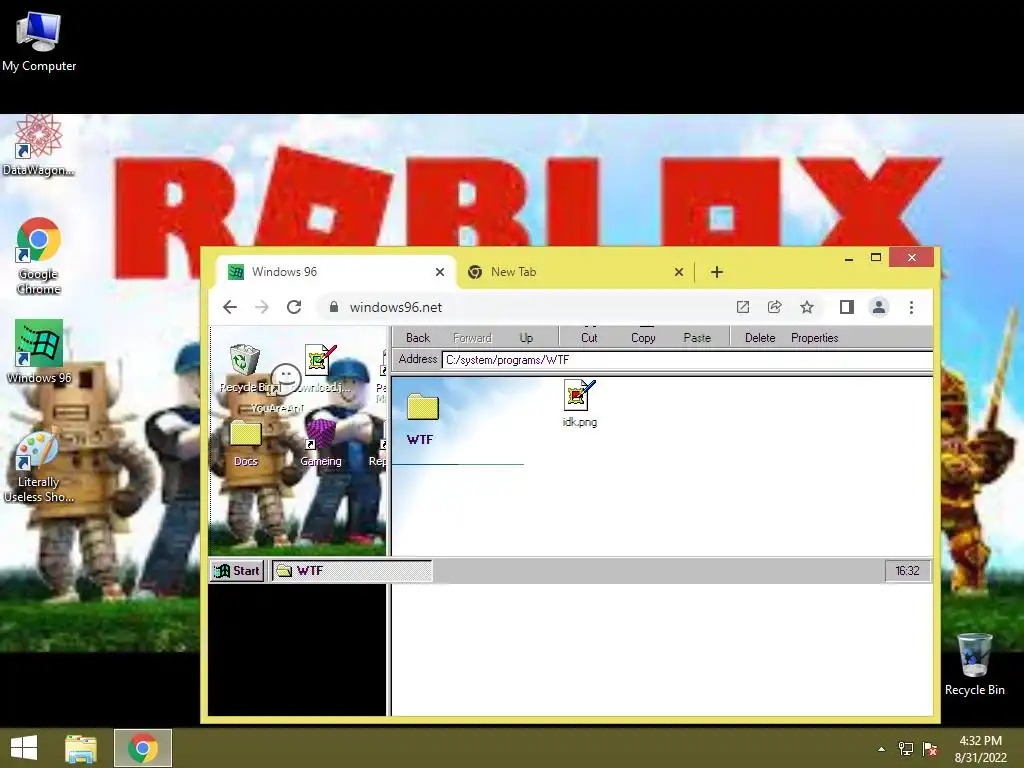Open a new Chrome tab

pyautogui.click(x=716, y=272)
